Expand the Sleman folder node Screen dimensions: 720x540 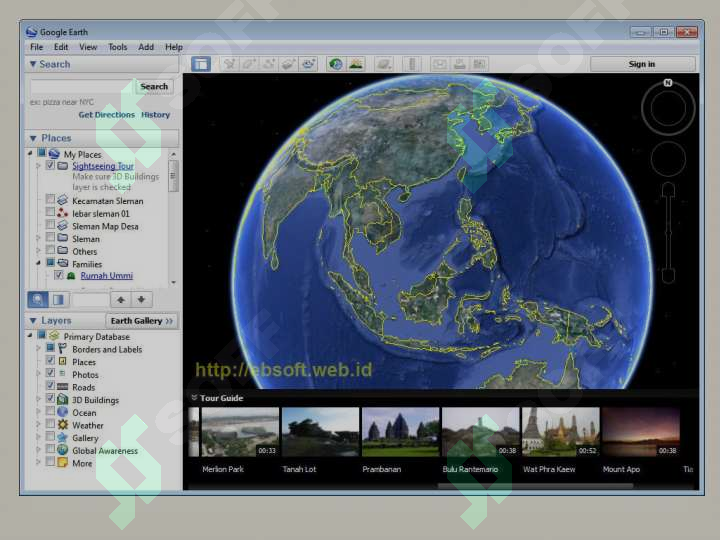(39, 238)
